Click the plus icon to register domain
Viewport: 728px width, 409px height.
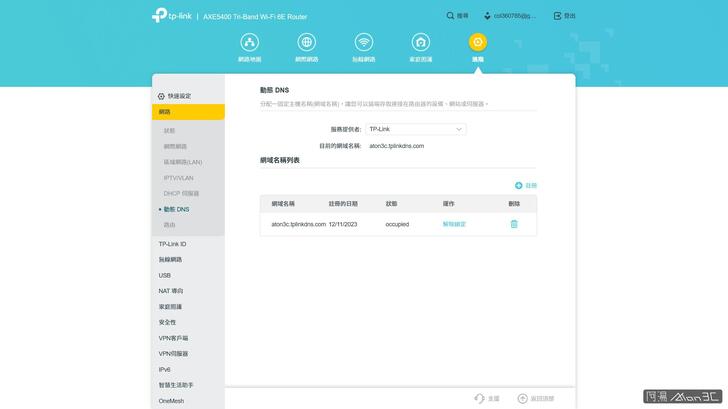[518, 185]
